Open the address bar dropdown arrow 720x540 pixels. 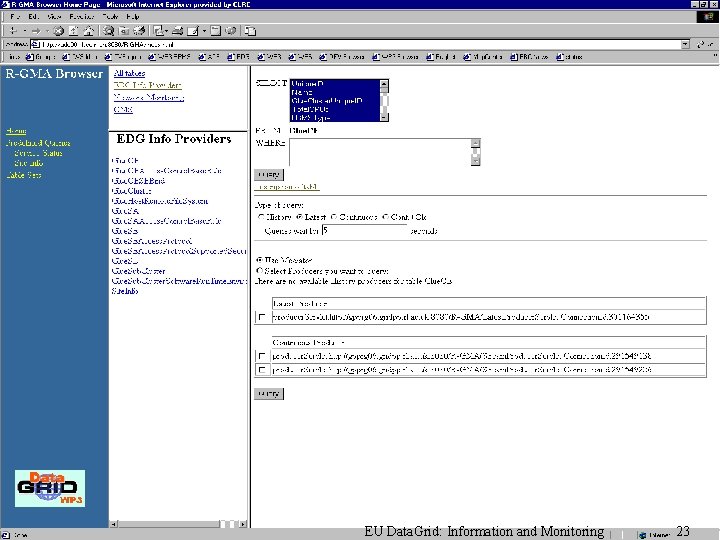coord(685,45)
